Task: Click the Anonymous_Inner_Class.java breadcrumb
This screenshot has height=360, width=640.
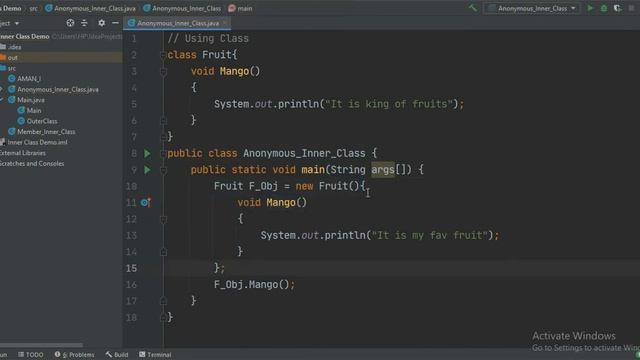Action: point(91,8)
